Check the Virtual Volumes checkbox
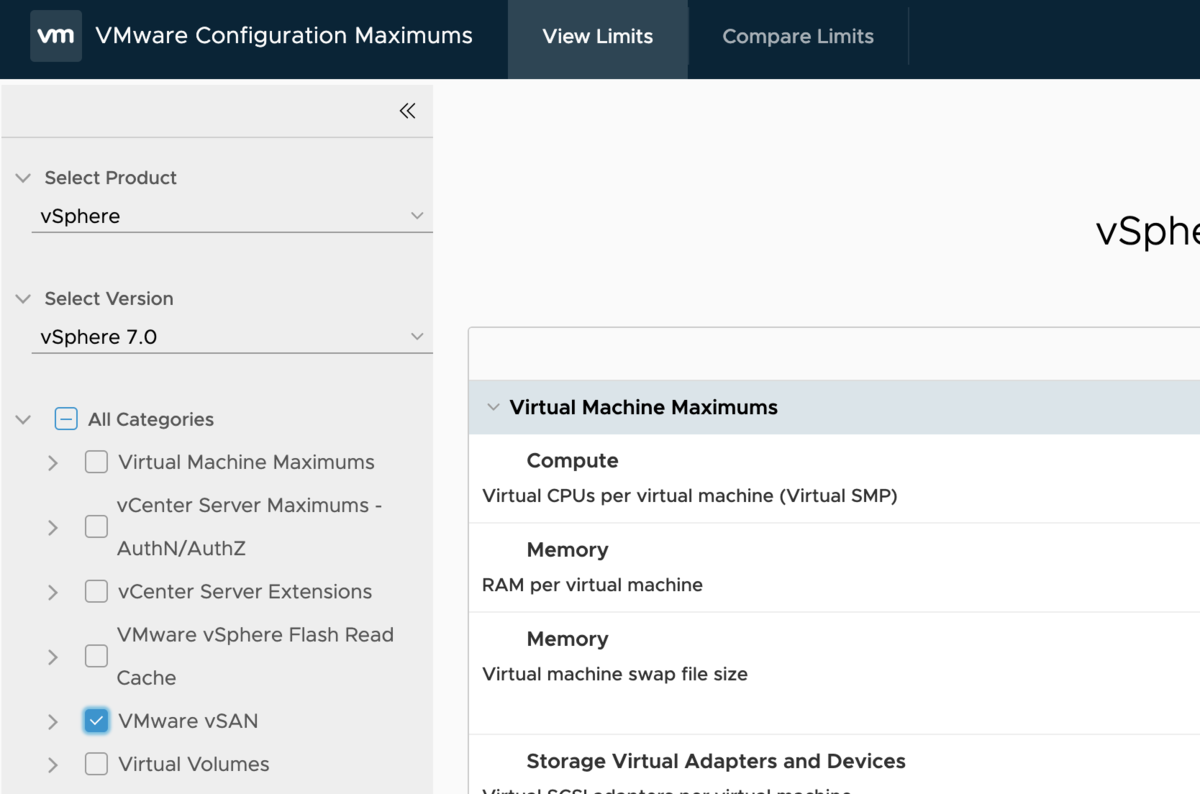The image size is (1200, 794). [96, 764]
